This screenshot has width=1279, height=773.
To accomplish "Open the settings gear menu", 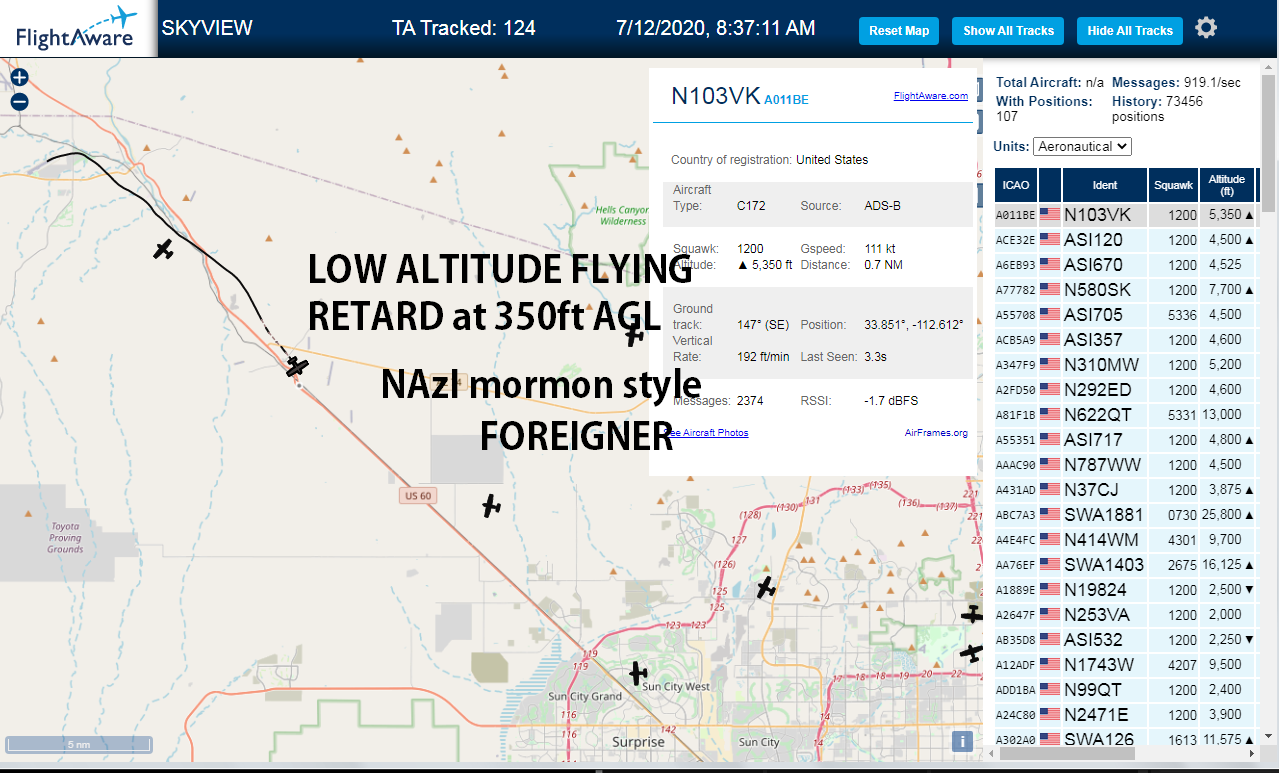I will pyautogui.click(x=1206, y=28).
